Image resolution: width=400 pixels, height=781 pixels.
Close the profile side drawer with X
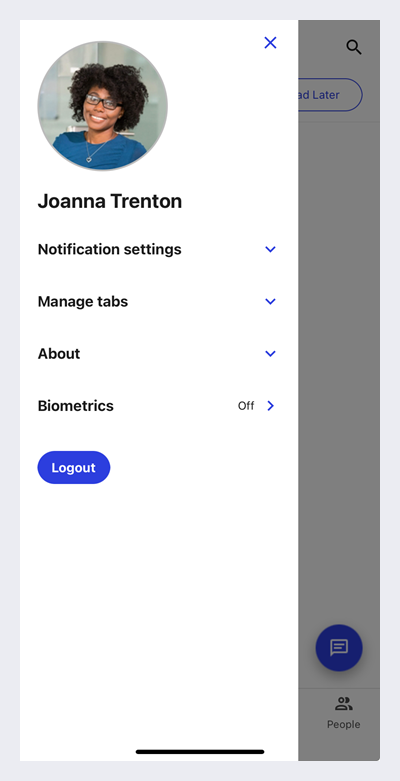click(x=270, y=43)
